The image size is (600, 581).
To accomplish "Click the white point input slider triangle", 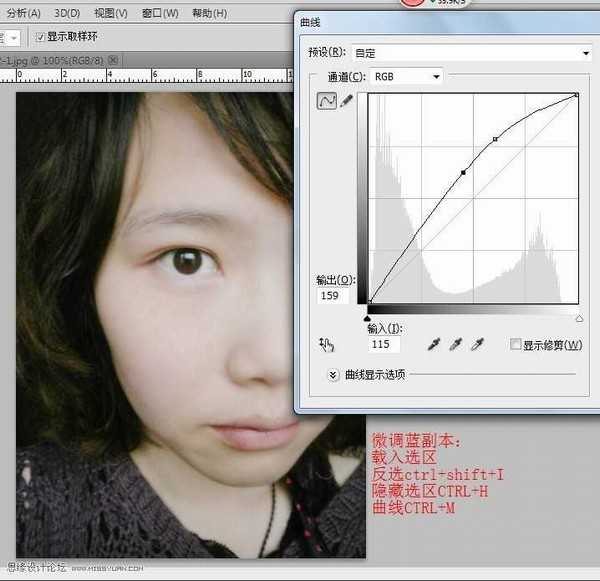I will (578, 316).
